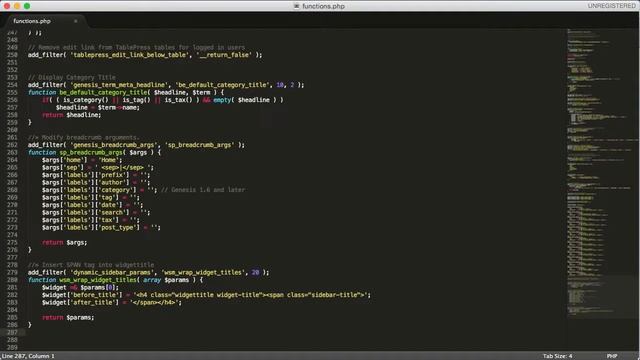
Task: Close the functions.php tab
Action: tap(76, 21)
